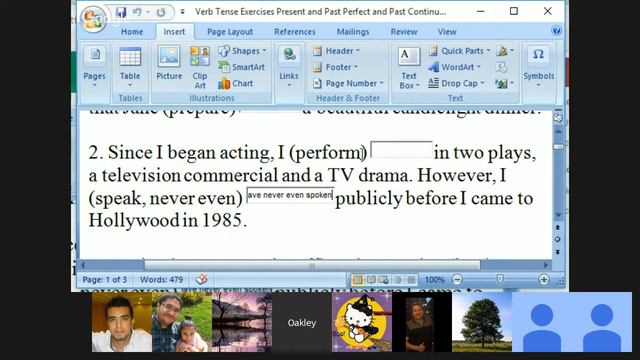
Task: Switch to Web Layout view
Action: tap(384, 280)
